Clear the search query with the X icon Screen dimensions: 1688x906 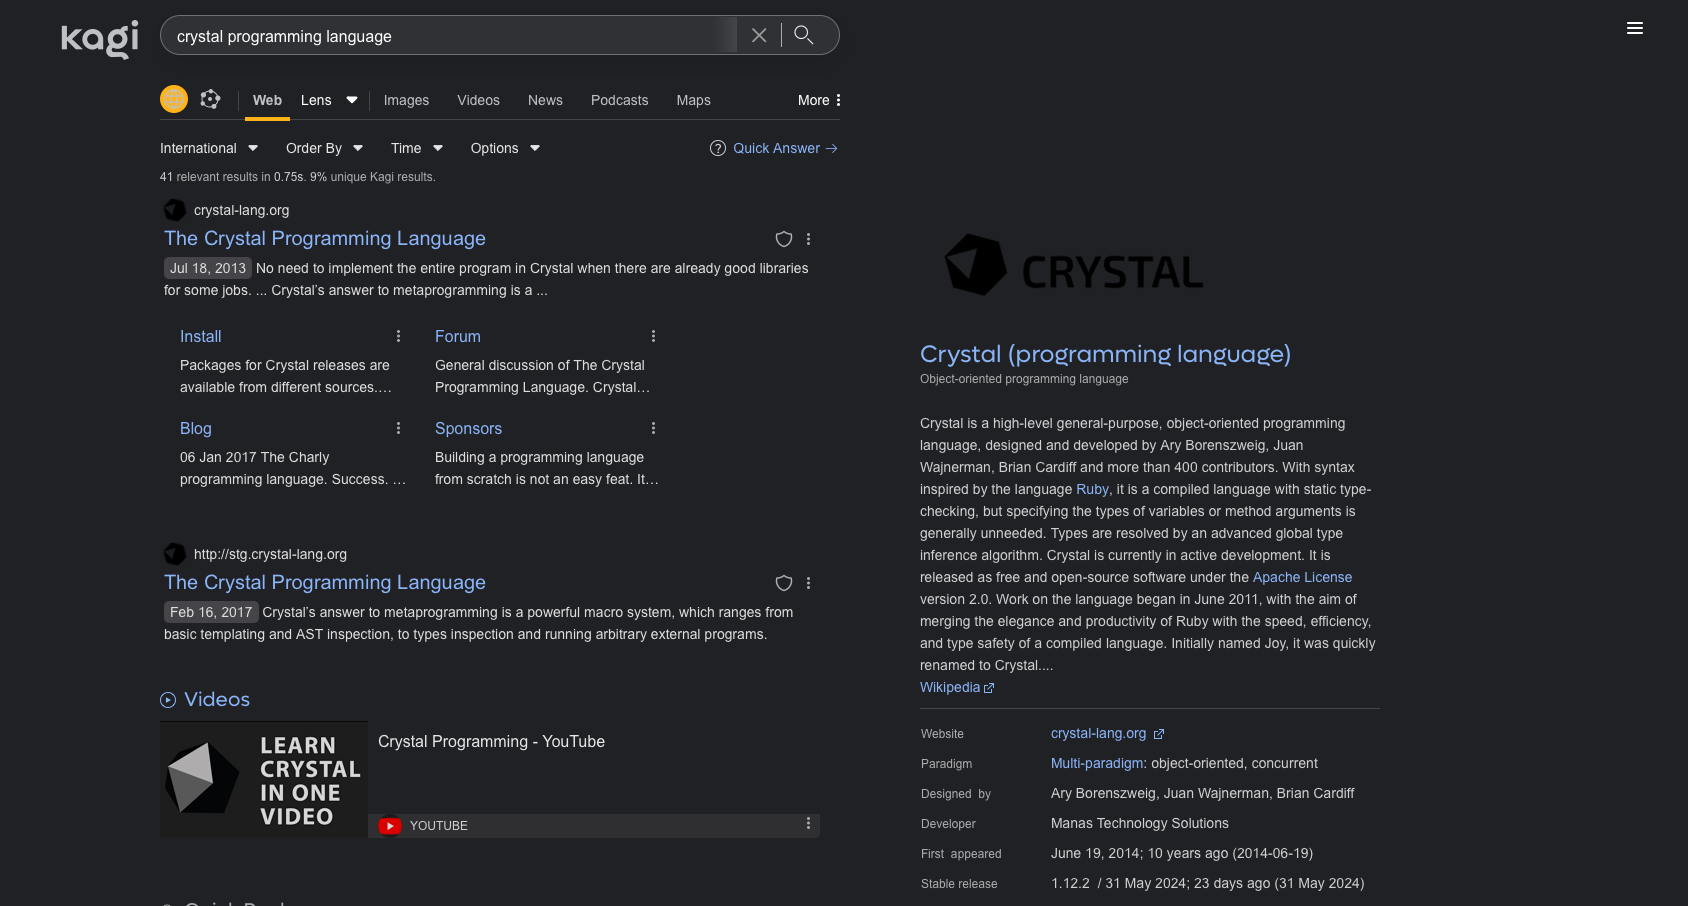click(758, 34)
